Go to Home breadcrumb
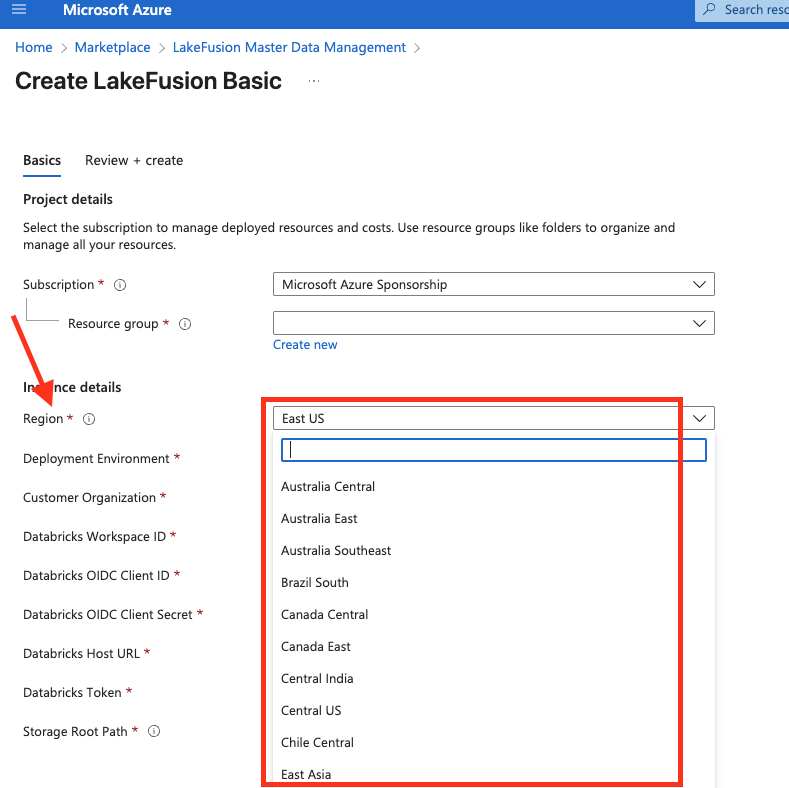The width and height of the screenshot is (789, 788). point(34,47)
